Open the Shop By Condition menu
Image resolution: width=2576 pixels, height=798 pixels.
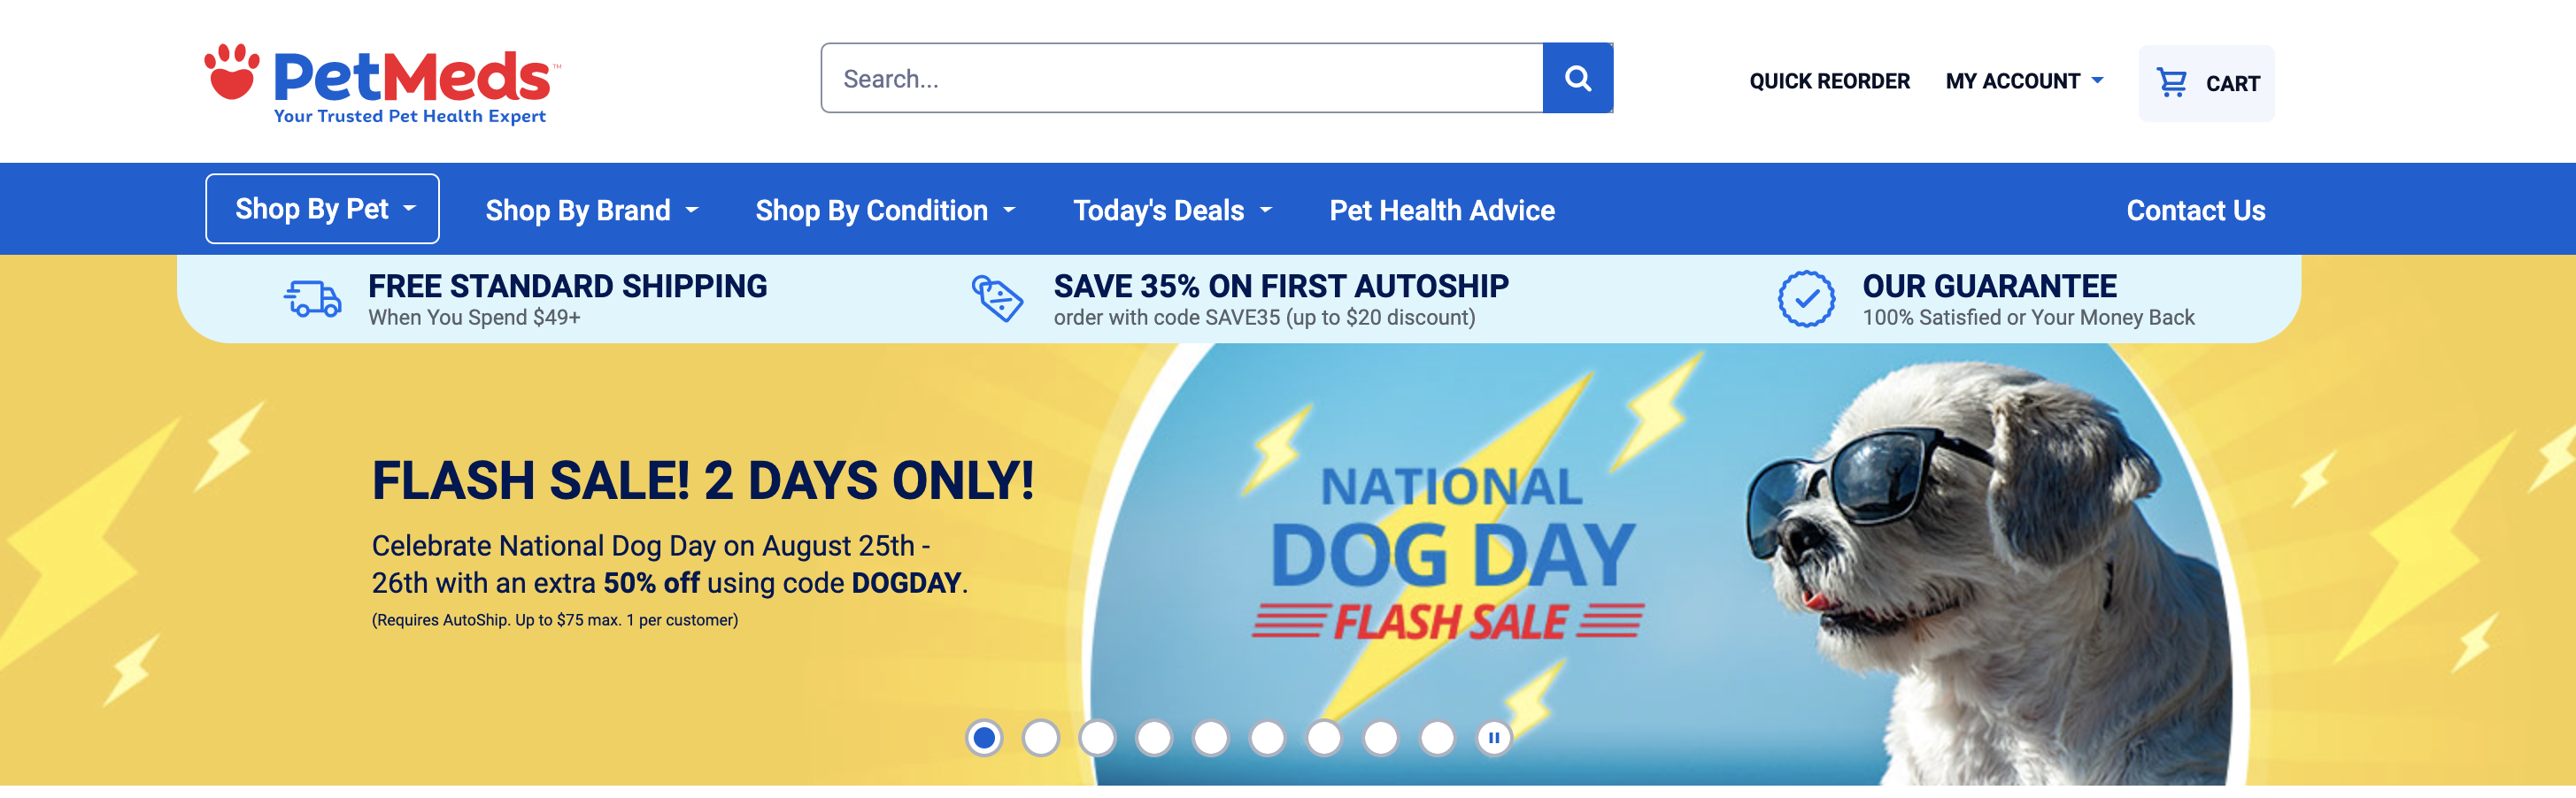coord(885,211)
